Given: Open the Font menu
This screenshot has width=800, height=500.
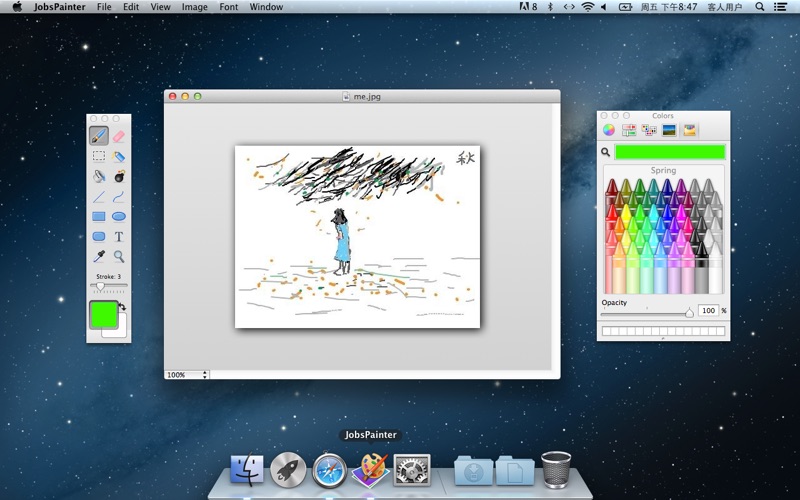Looking at the screenshot, I should click(229, 7).
